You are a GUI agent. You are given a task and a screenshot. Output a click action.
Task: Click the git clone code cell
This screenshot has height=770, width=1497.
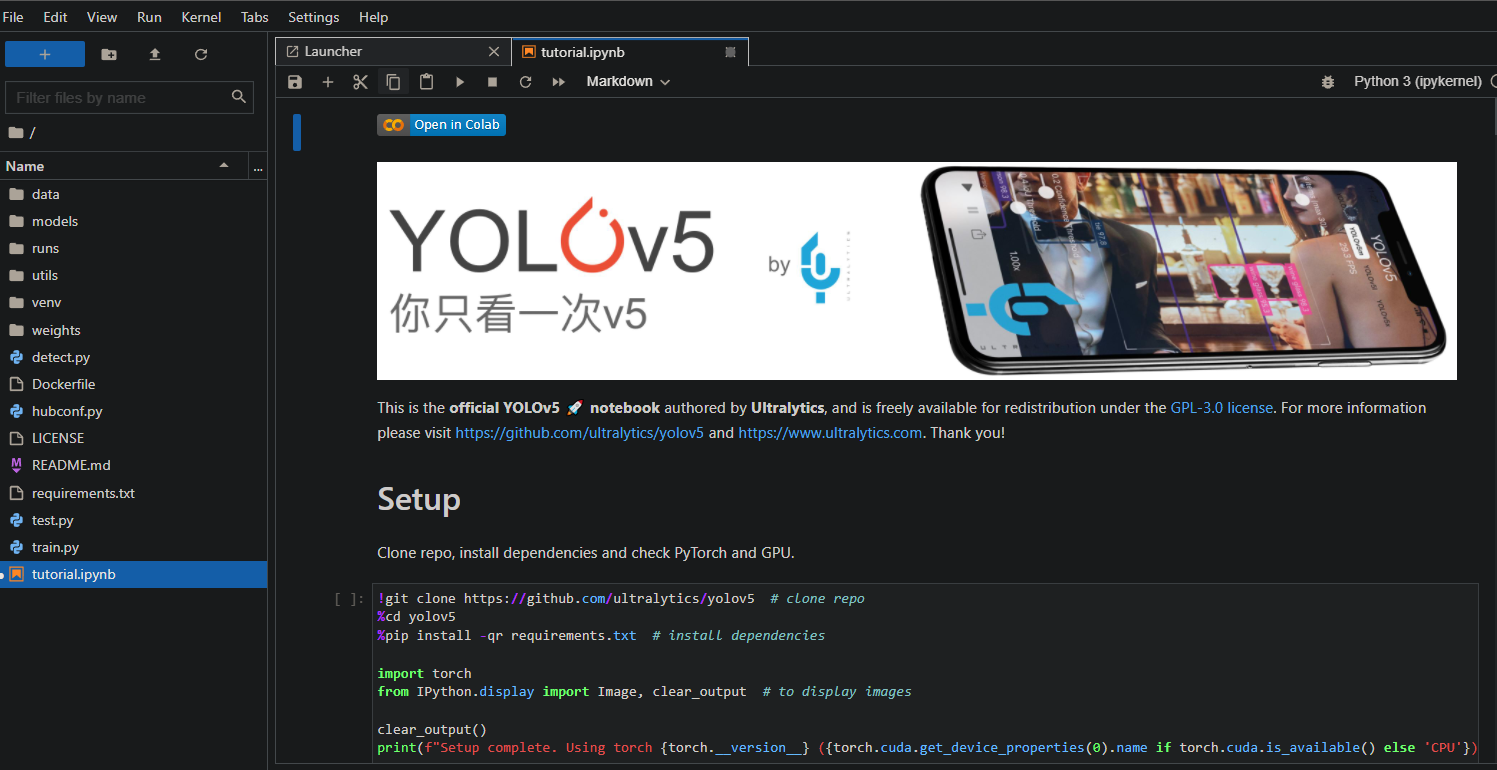click(925, 674)
